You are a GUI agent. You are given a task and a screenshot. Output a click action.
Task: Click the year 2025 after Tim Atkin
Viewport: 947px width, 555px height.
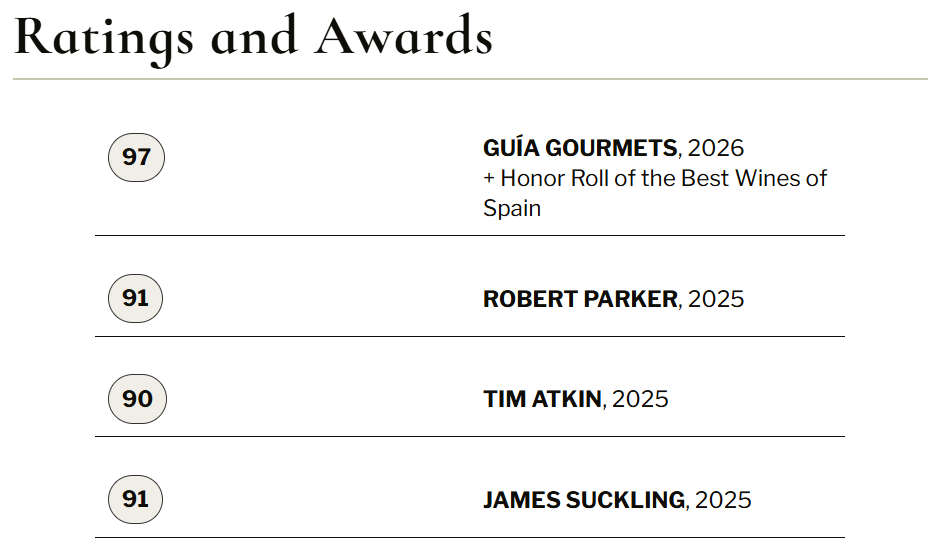click(640, 399)
